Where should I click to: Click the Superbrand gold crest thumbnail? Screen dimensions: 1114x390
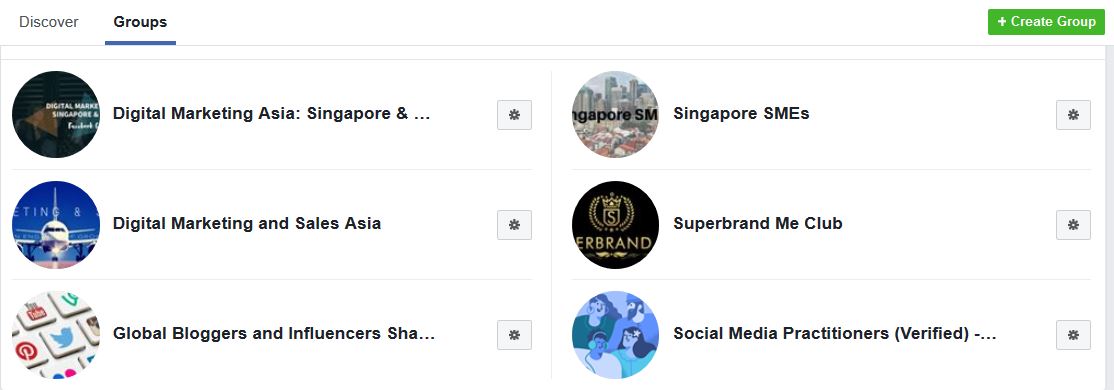pos(615,224)
